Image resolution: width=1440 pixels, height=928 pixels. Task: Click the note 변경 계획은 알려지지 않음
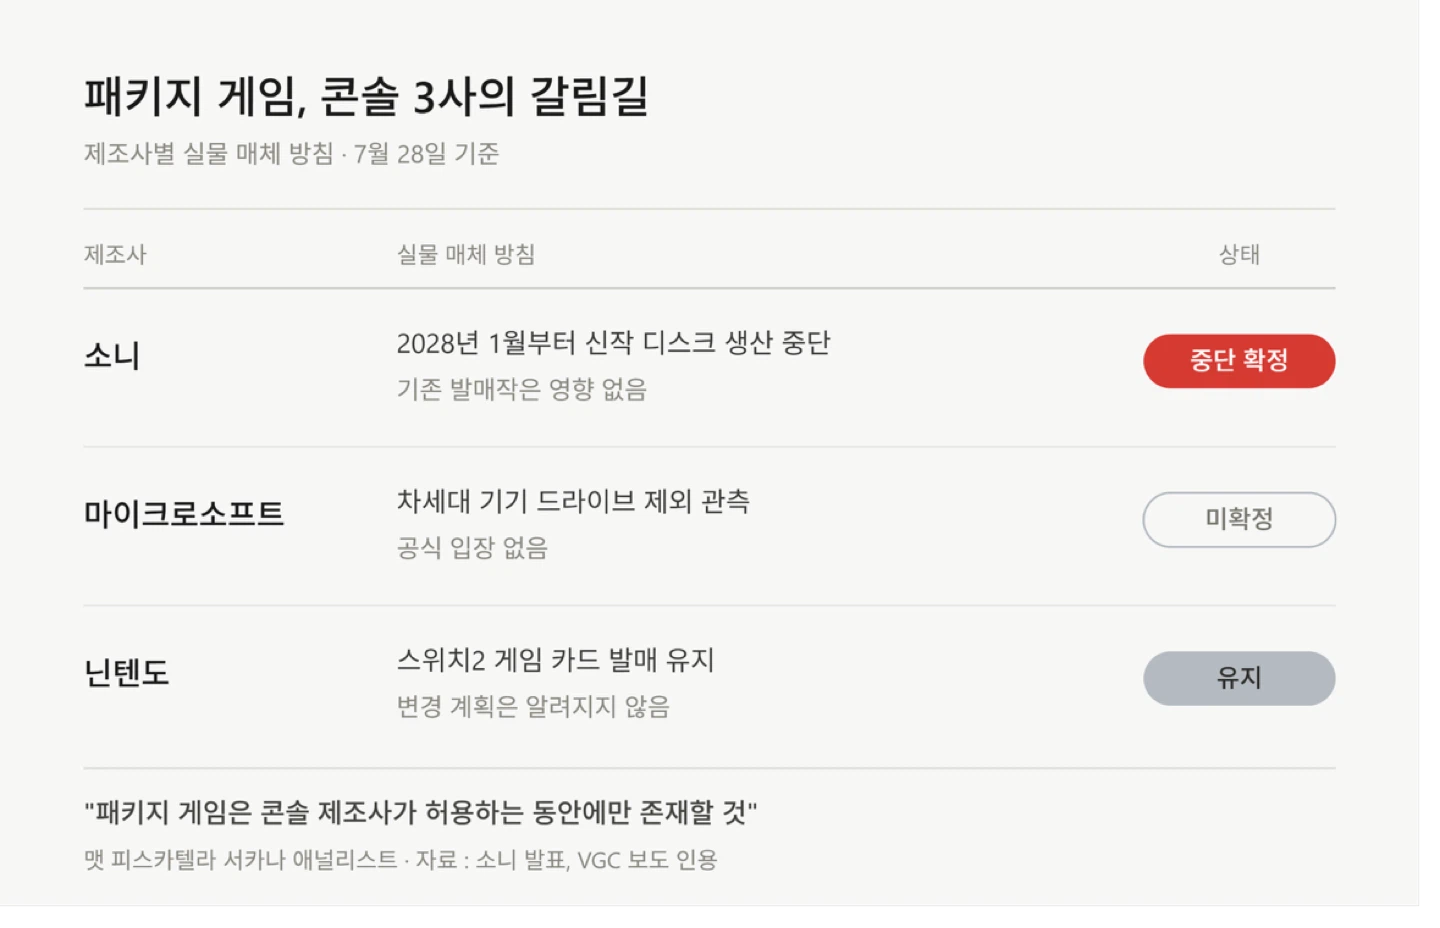[533, 707]
